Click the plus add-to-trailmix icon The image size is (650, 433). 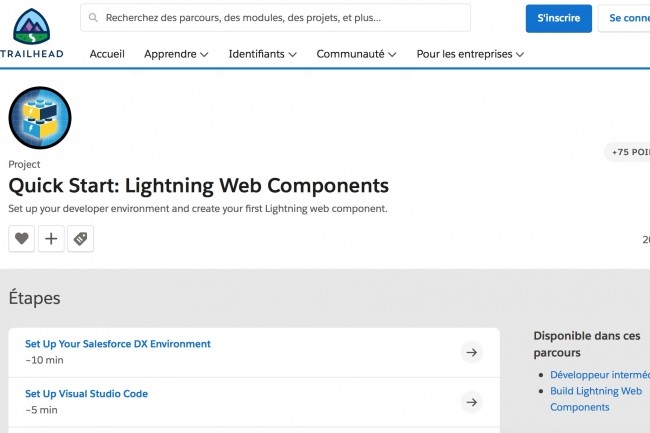(x=51, y=239)
